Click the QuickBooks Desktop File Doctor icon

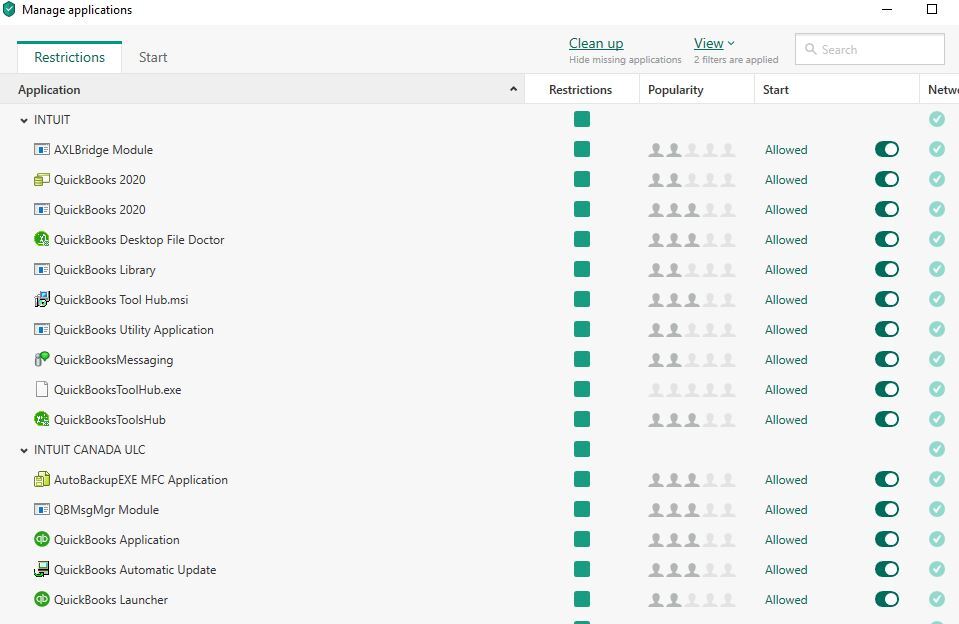(x=42, y=240)
